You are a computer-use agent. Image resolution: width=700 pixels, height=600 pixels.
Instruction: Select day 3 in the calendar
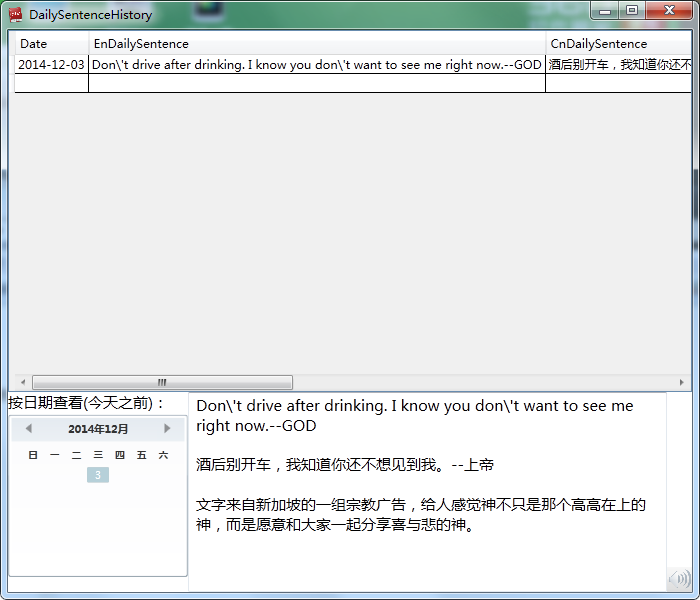(x=98, y=475)
